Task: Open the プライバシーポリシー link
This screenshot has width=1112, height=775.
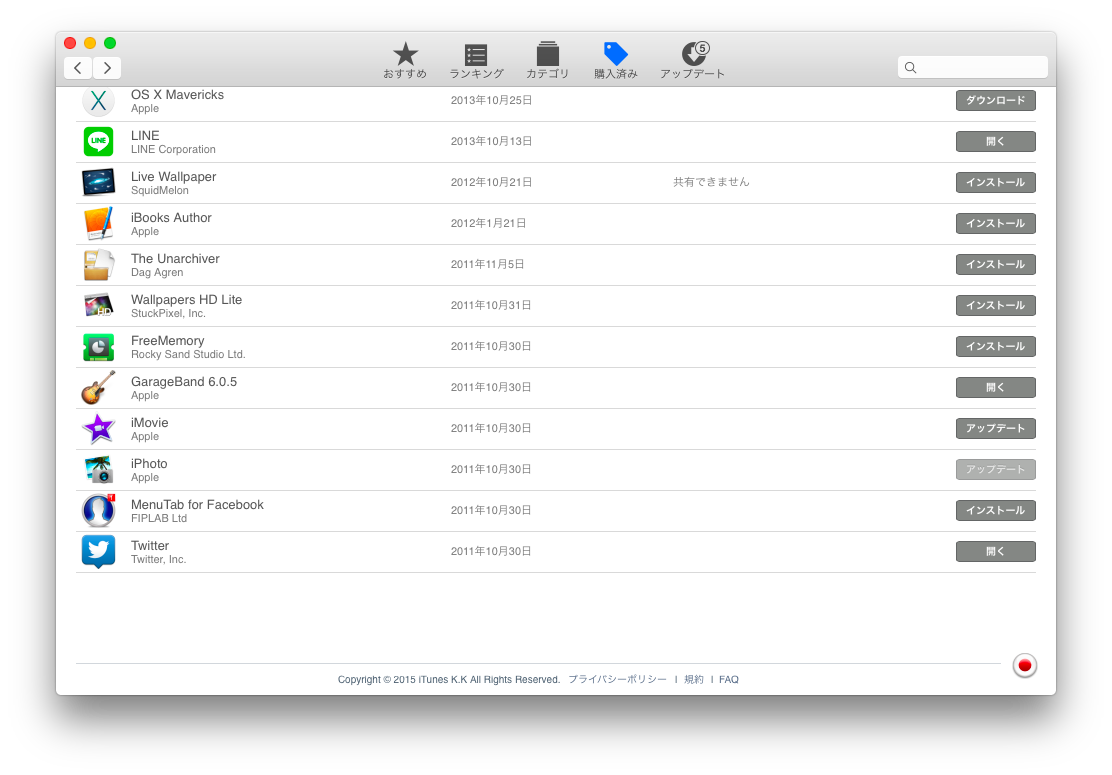Action: coord(617,679)
